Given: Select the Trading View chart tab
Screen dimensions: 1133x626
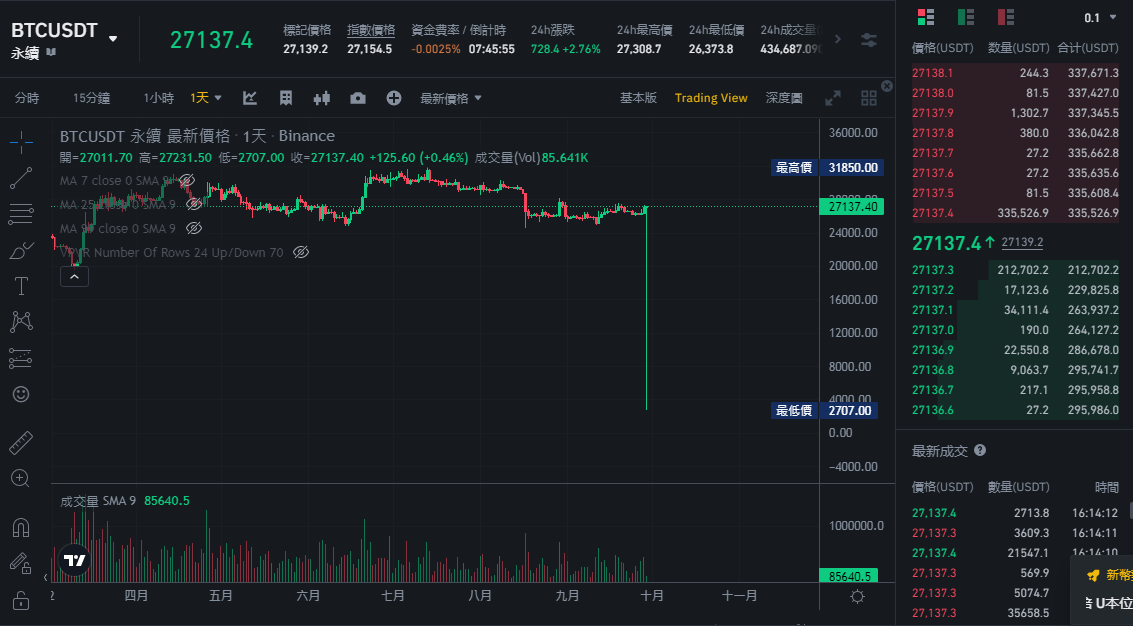Looking at the screenshot, I should [x=711, y=98].
